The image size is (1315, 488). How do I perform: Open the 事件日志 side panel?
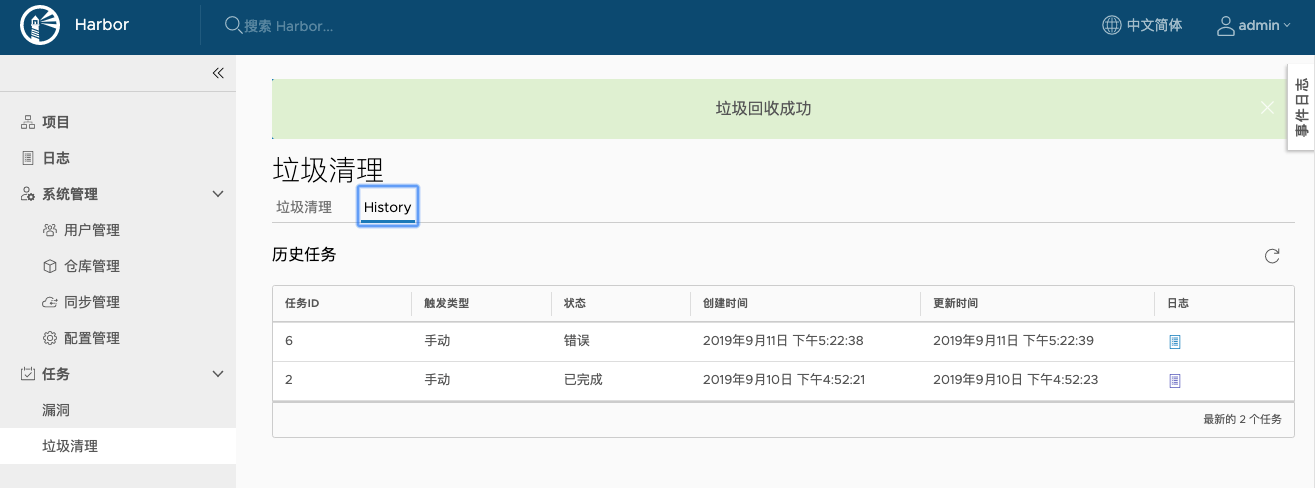point(1301,108)
